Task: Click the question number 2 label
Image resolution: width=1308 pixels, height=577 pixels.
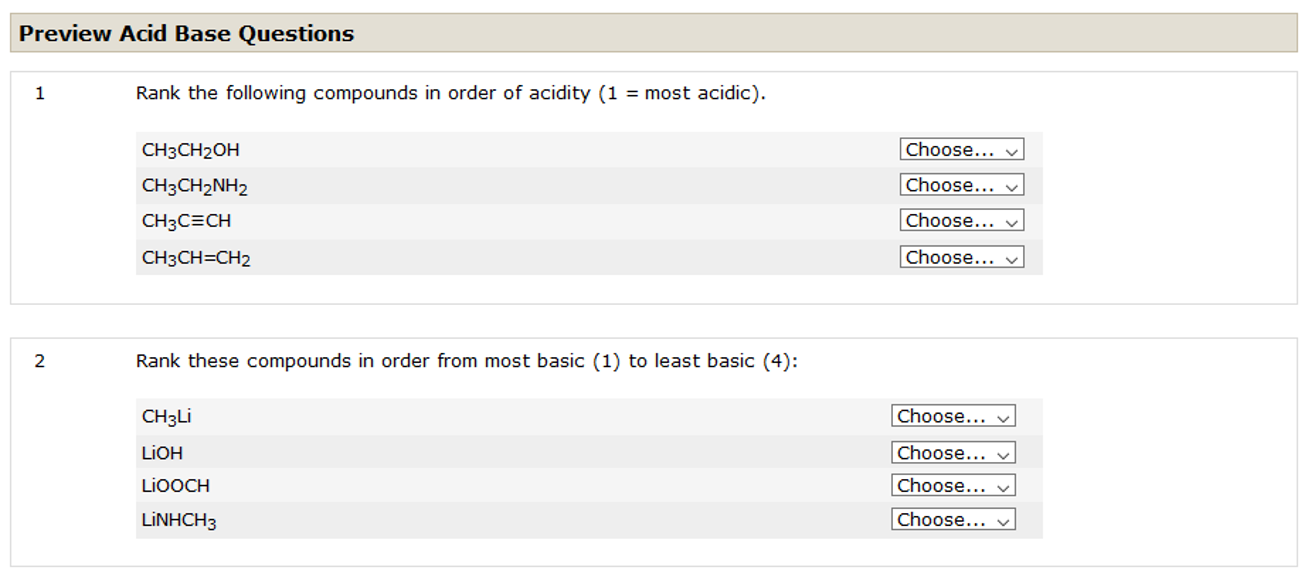Action: (40, 361)
